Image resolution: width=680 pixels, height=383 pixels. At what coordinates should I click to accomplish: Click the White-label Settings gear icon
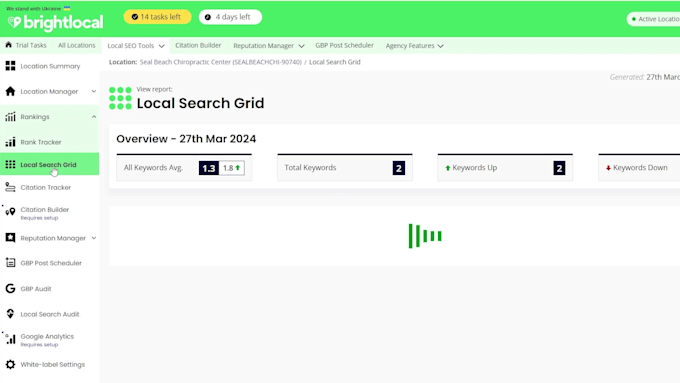[10, 364]
